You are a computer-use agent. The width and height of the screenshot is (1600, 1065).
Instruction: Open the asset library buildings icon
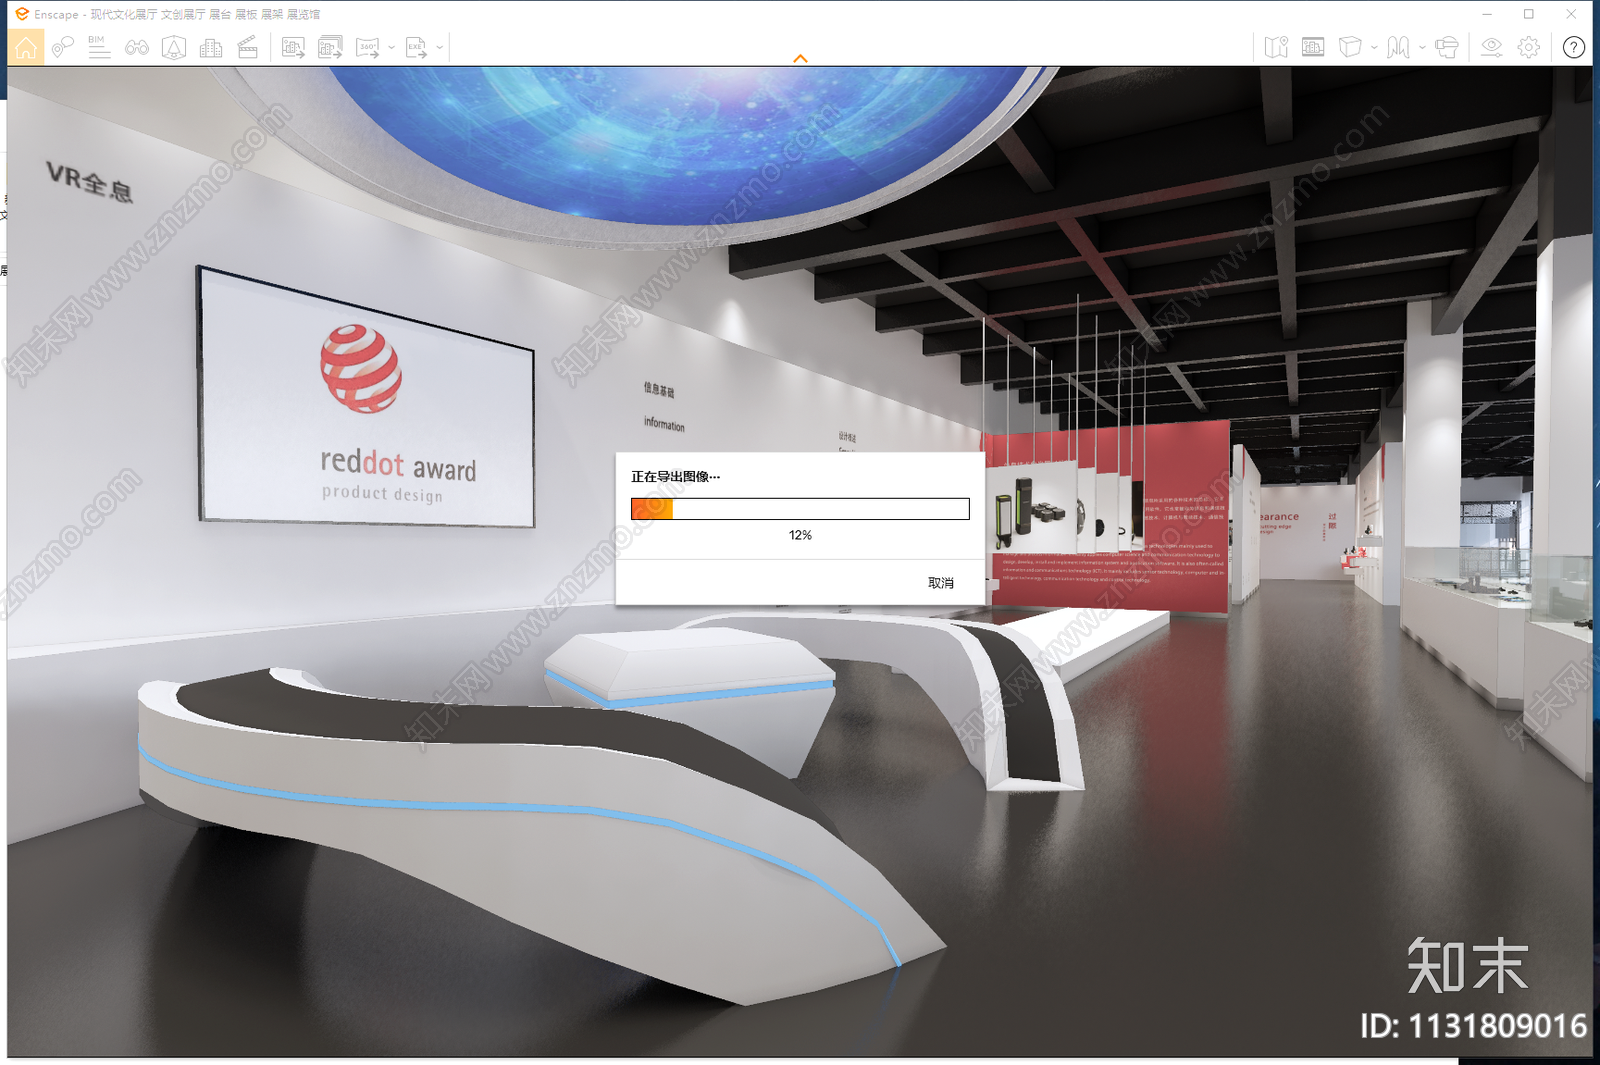(211, 47)
